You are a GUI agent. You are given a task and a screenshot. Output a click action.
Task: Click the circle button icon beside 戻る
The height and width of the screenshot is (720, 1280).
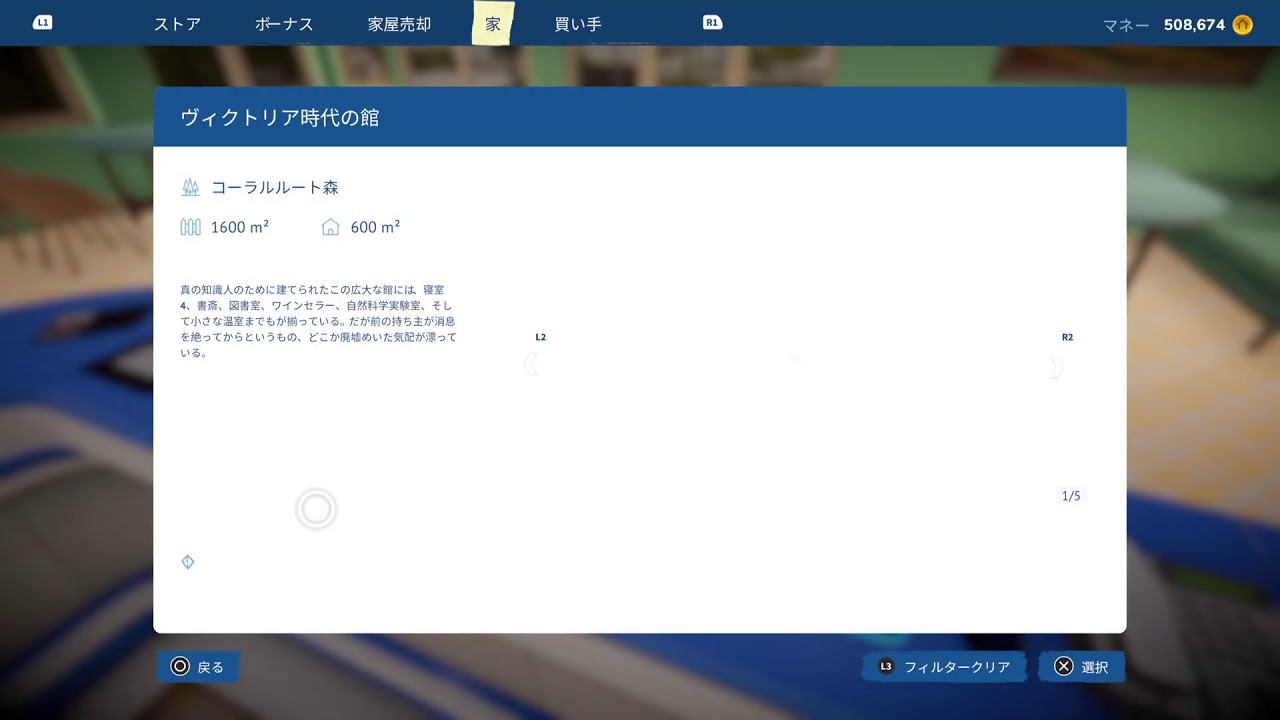point(180,666)
